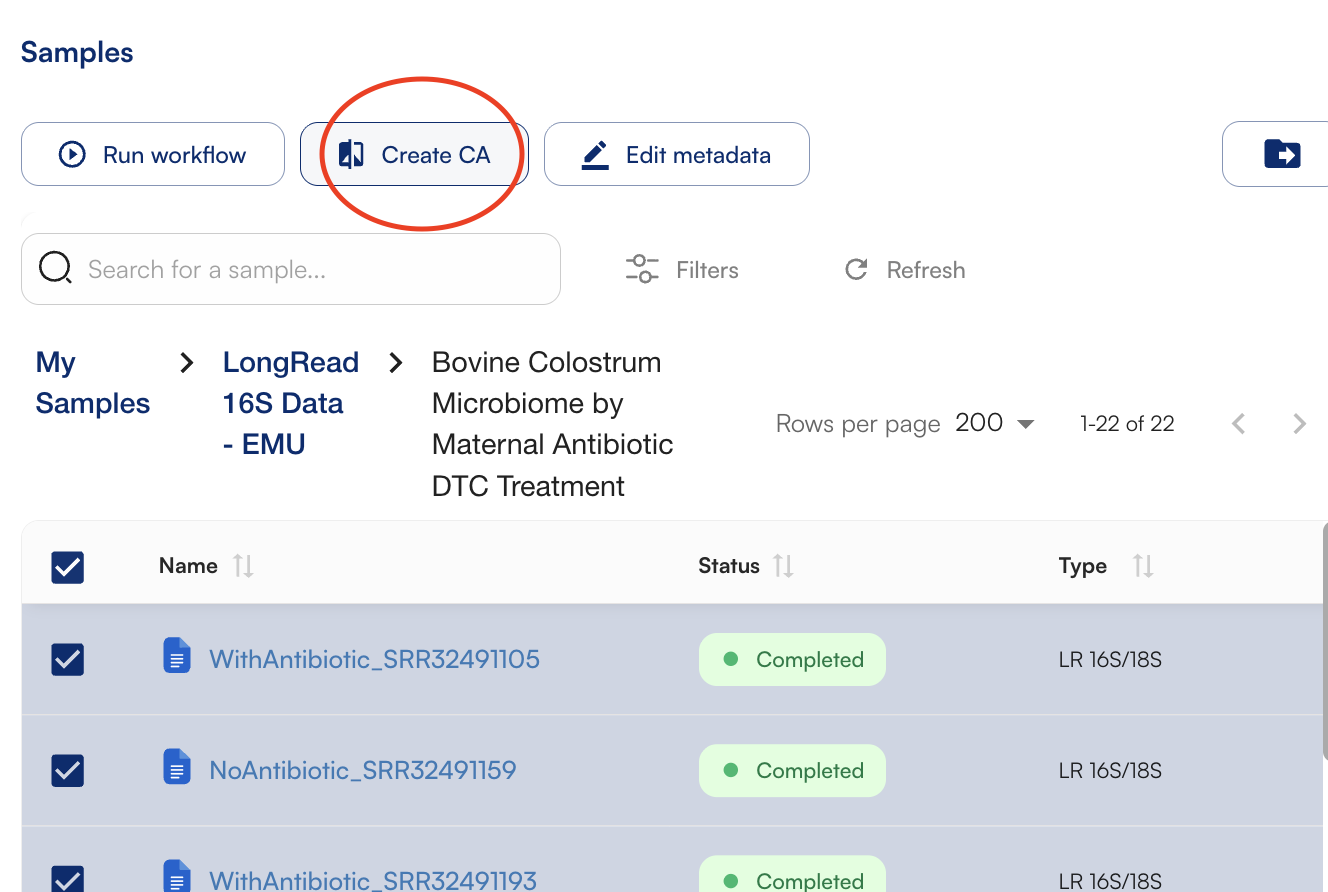This screenshot has height=892, width=1328.
Task: Click the move-to-folder arrow icon
Action: pos(1282,154)
